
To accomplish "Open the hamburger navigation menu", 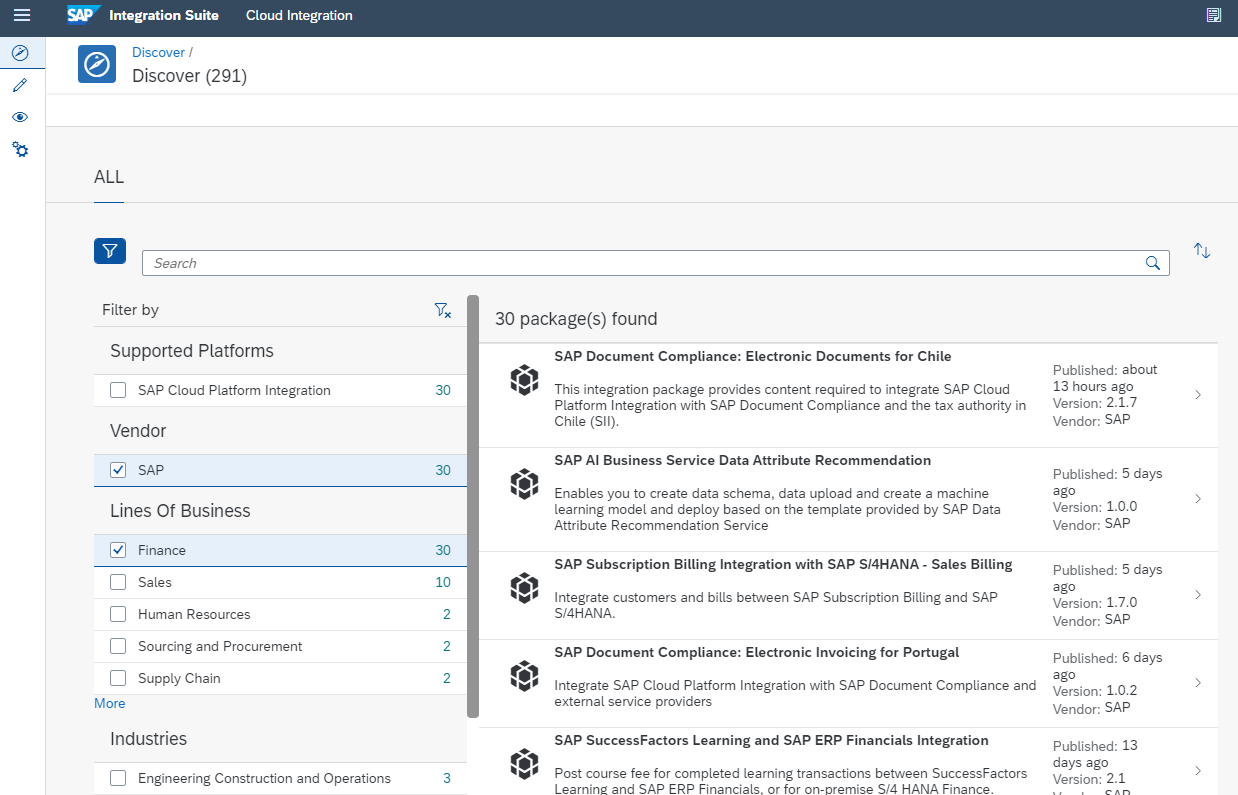I will 22,15.
